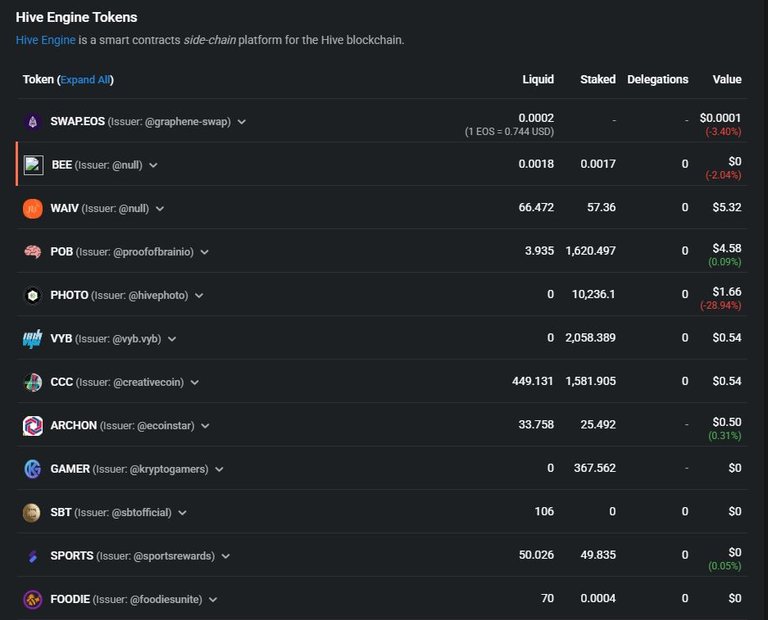Click the POB brain icon

(33, 252)
